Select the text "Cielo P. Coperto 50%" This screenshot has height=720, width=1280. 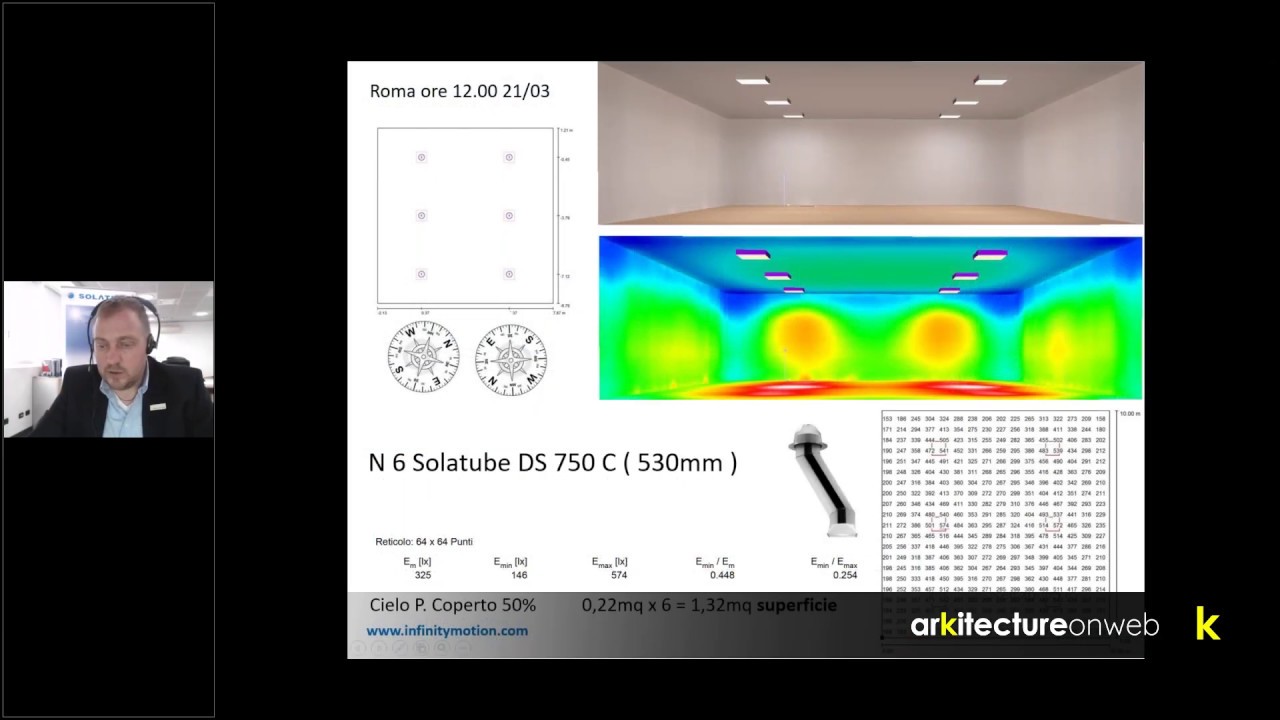pos(453,605)
